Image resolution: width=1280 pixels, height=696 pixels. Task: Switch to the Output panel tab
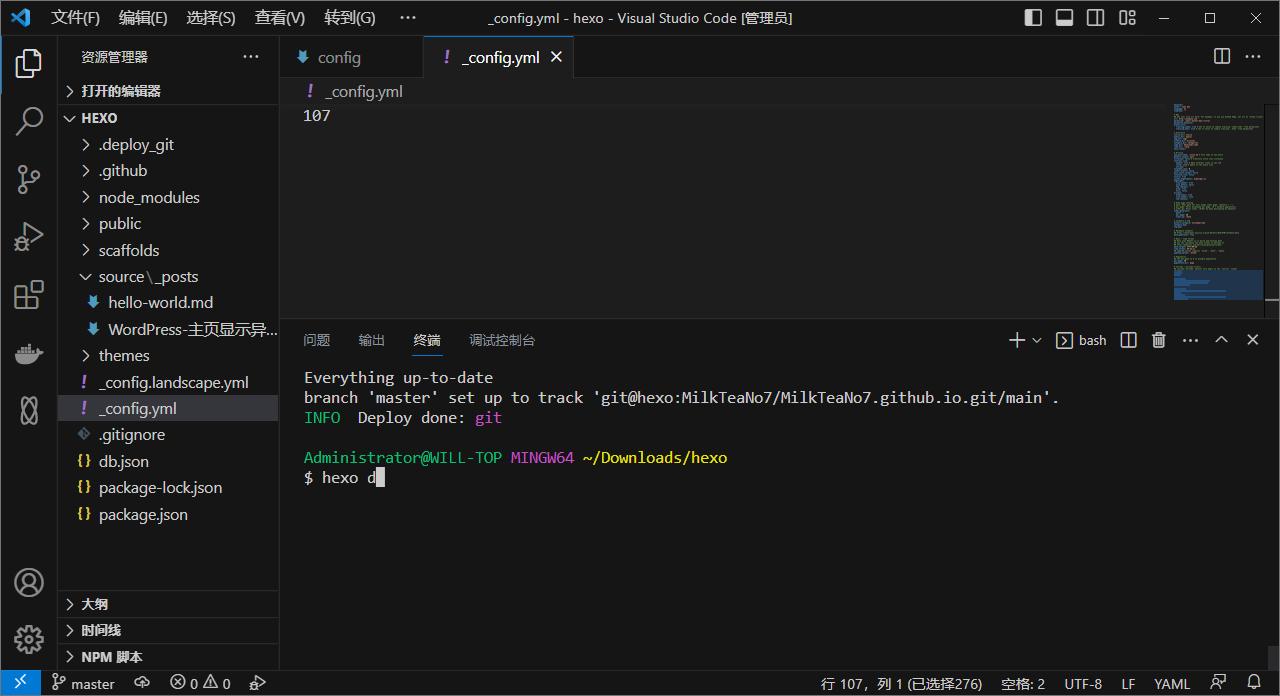[372, 340]
